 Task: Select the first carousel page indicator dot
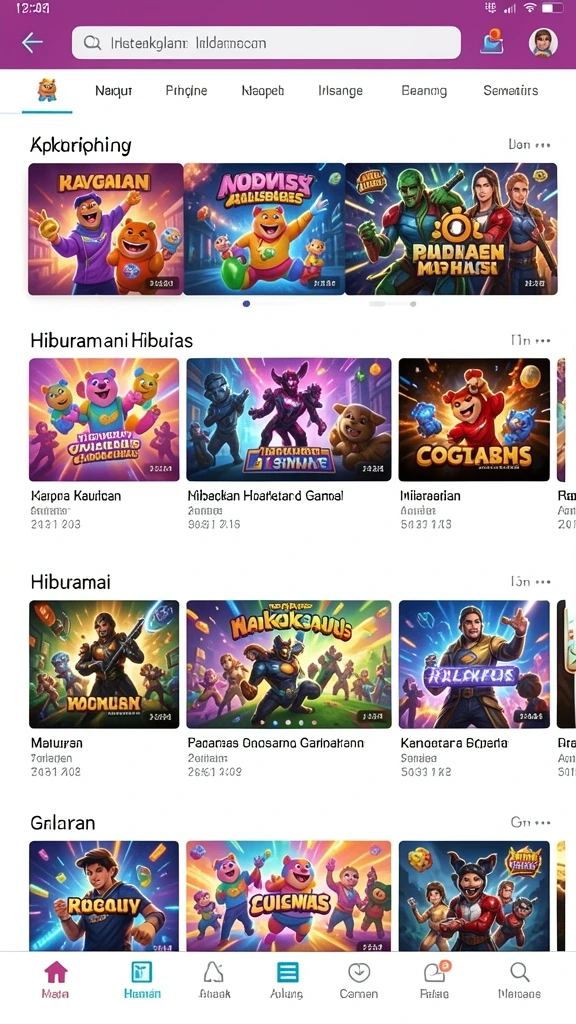tap(246, 304)
